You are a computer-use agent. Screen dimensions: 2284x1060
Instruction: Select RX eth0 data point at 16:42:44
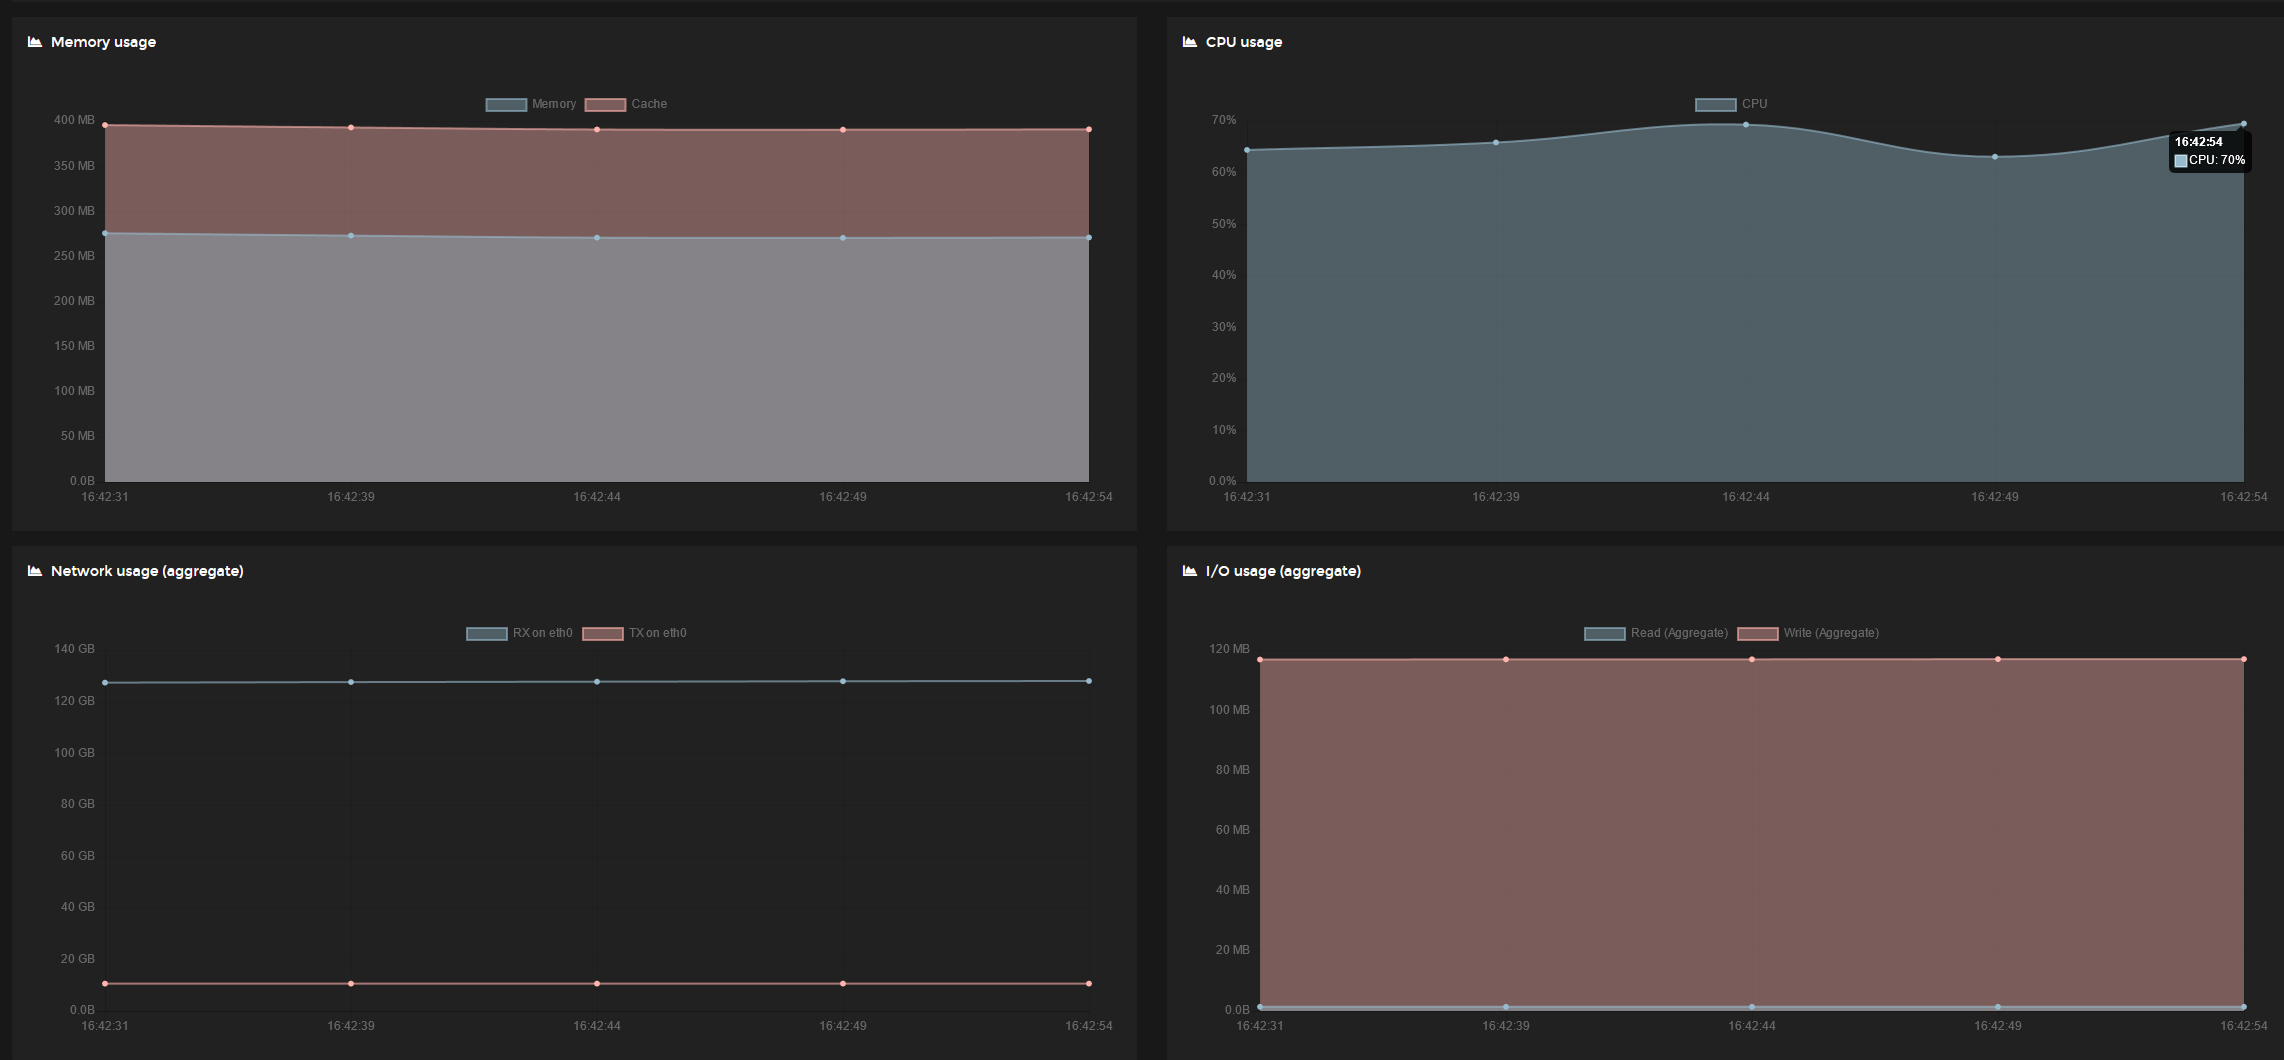pos(597,682)
